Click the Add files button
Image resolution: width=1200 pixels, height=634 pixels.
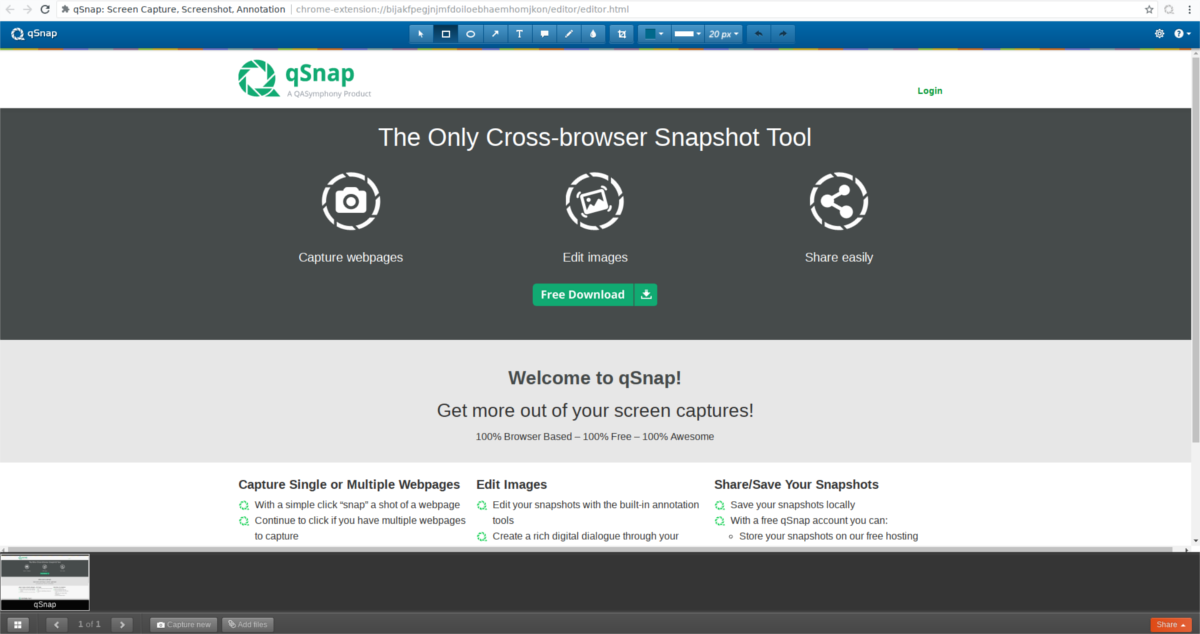[247, 624]
